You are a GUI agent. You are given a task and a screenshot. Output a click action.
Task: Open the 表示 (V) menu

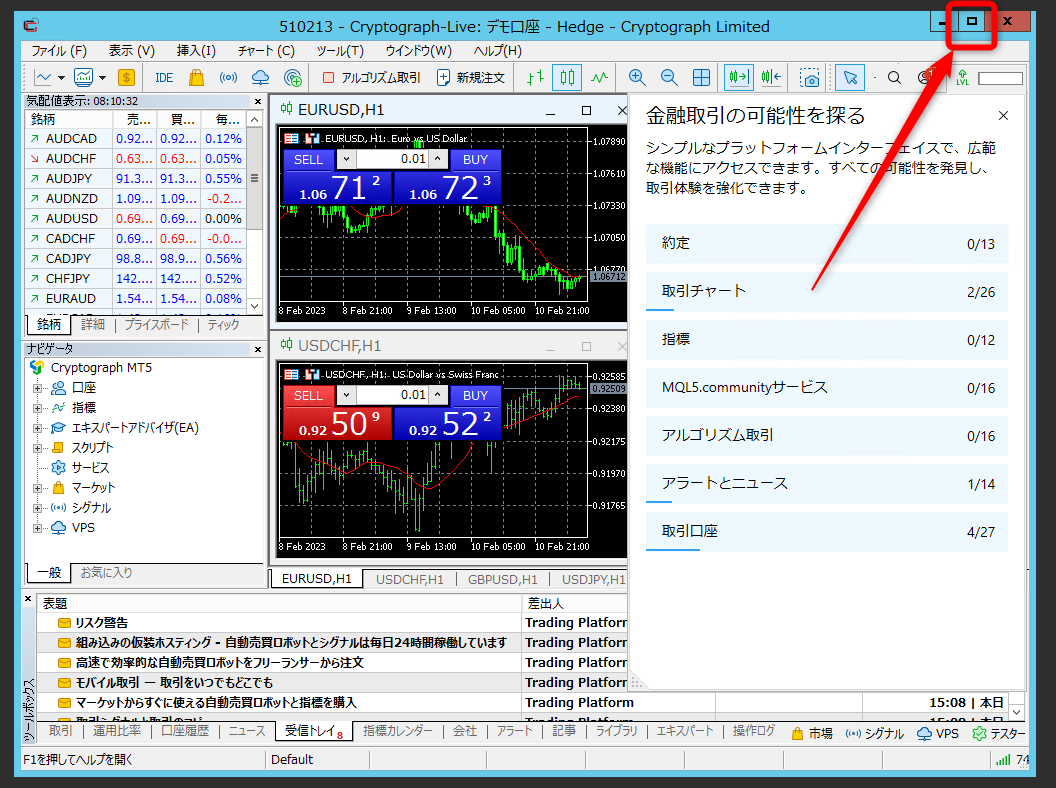(x=132, y=51)
